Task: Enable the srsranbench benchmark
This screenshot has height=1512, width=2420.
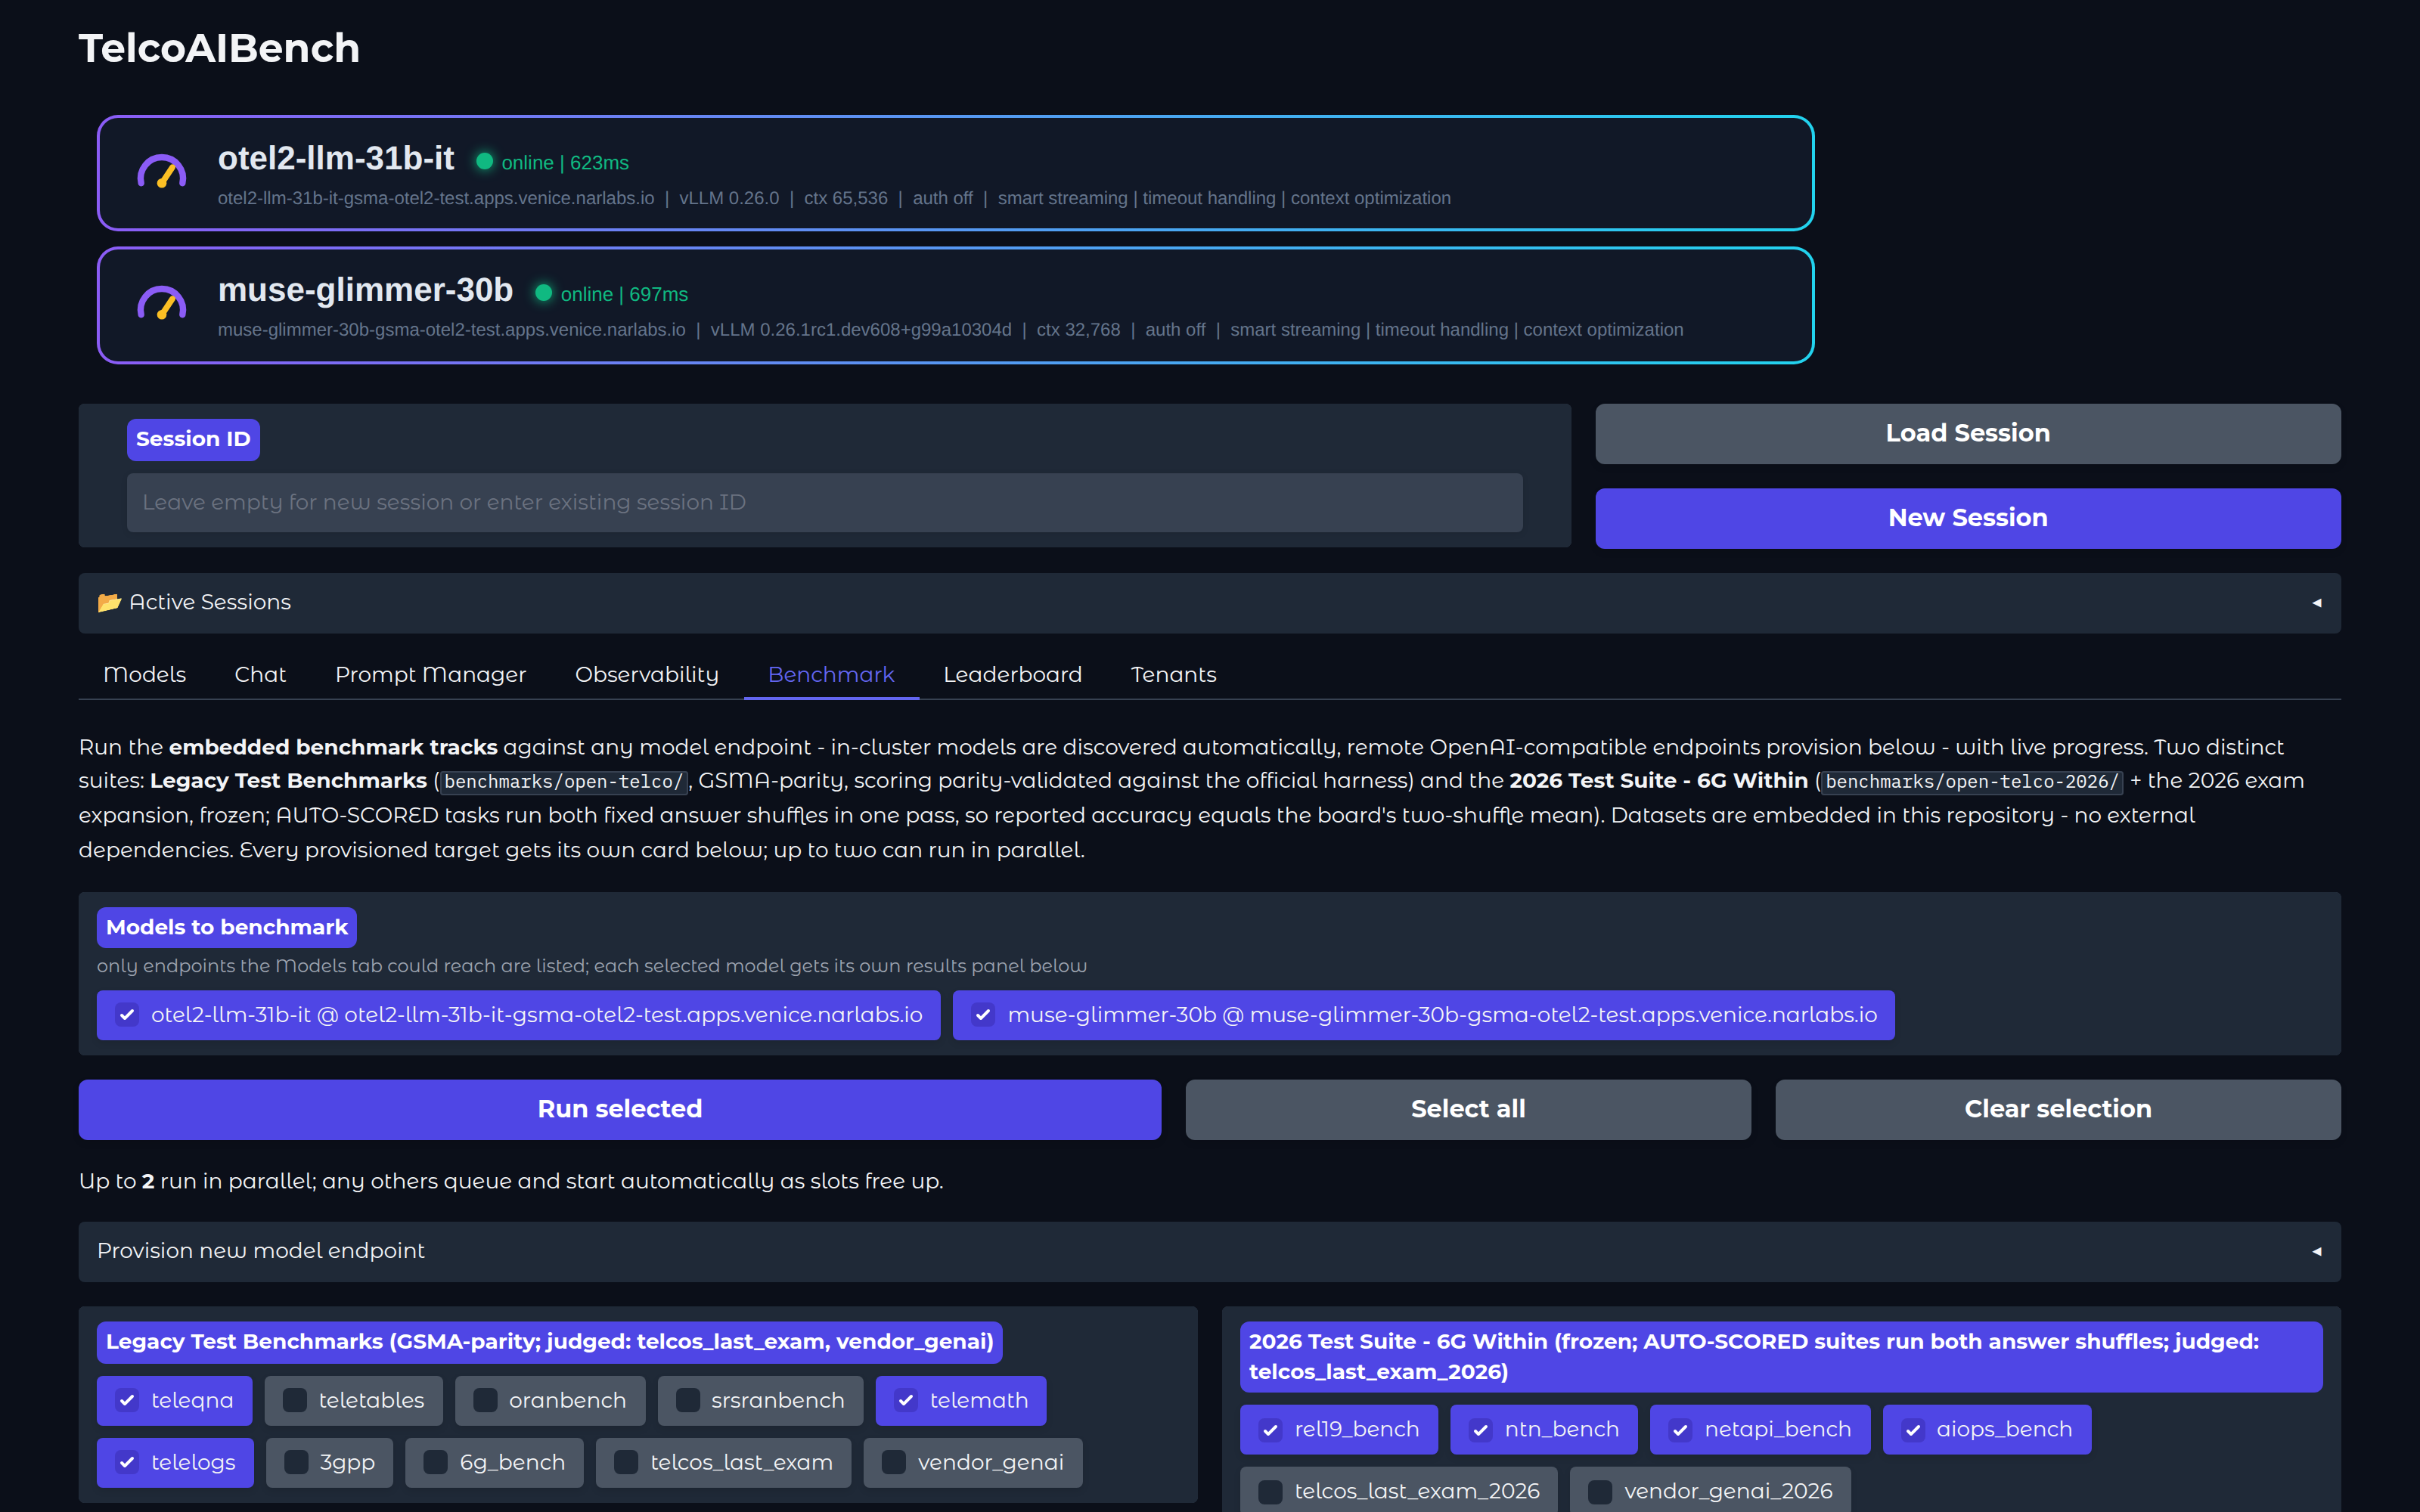Action: coord(688,1400)
